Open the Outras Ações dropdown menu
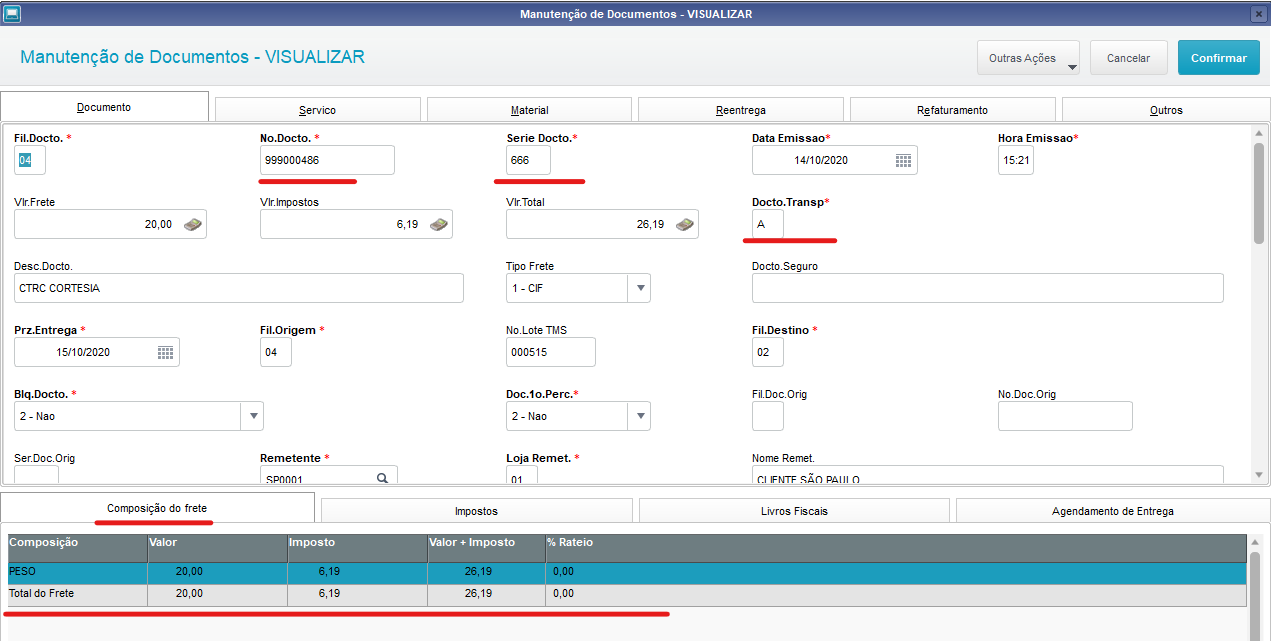1271x641 pixels. [1028, 58]
